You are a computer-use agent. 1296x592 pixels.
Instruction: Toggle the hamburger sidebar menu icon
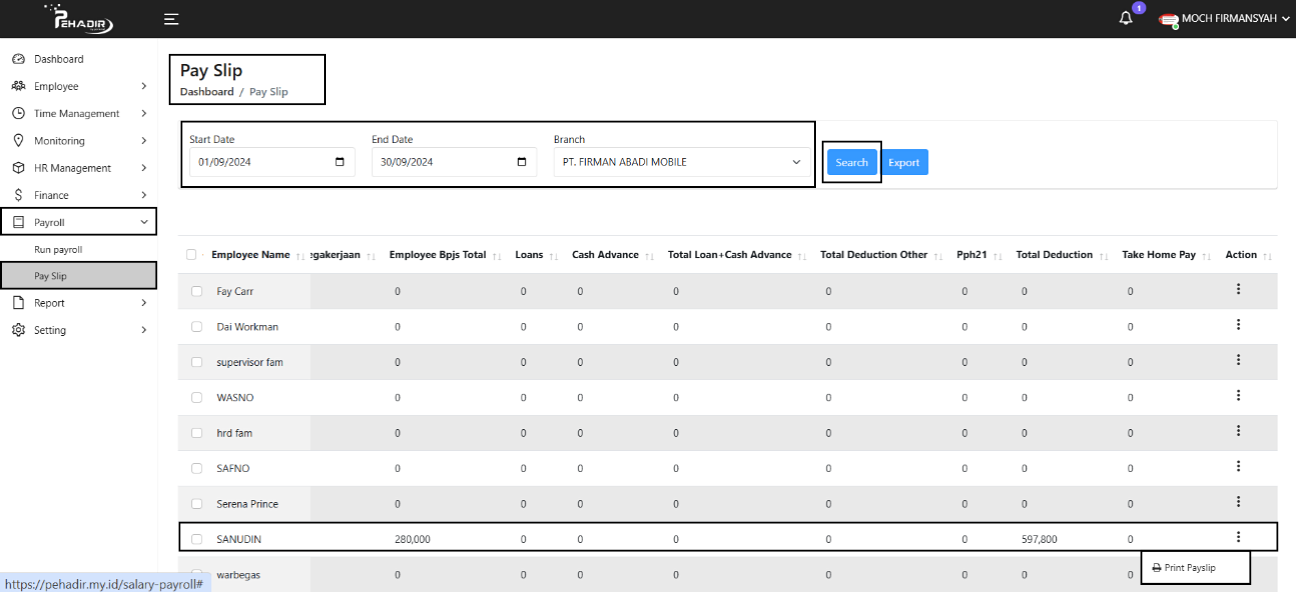(172, 19)
